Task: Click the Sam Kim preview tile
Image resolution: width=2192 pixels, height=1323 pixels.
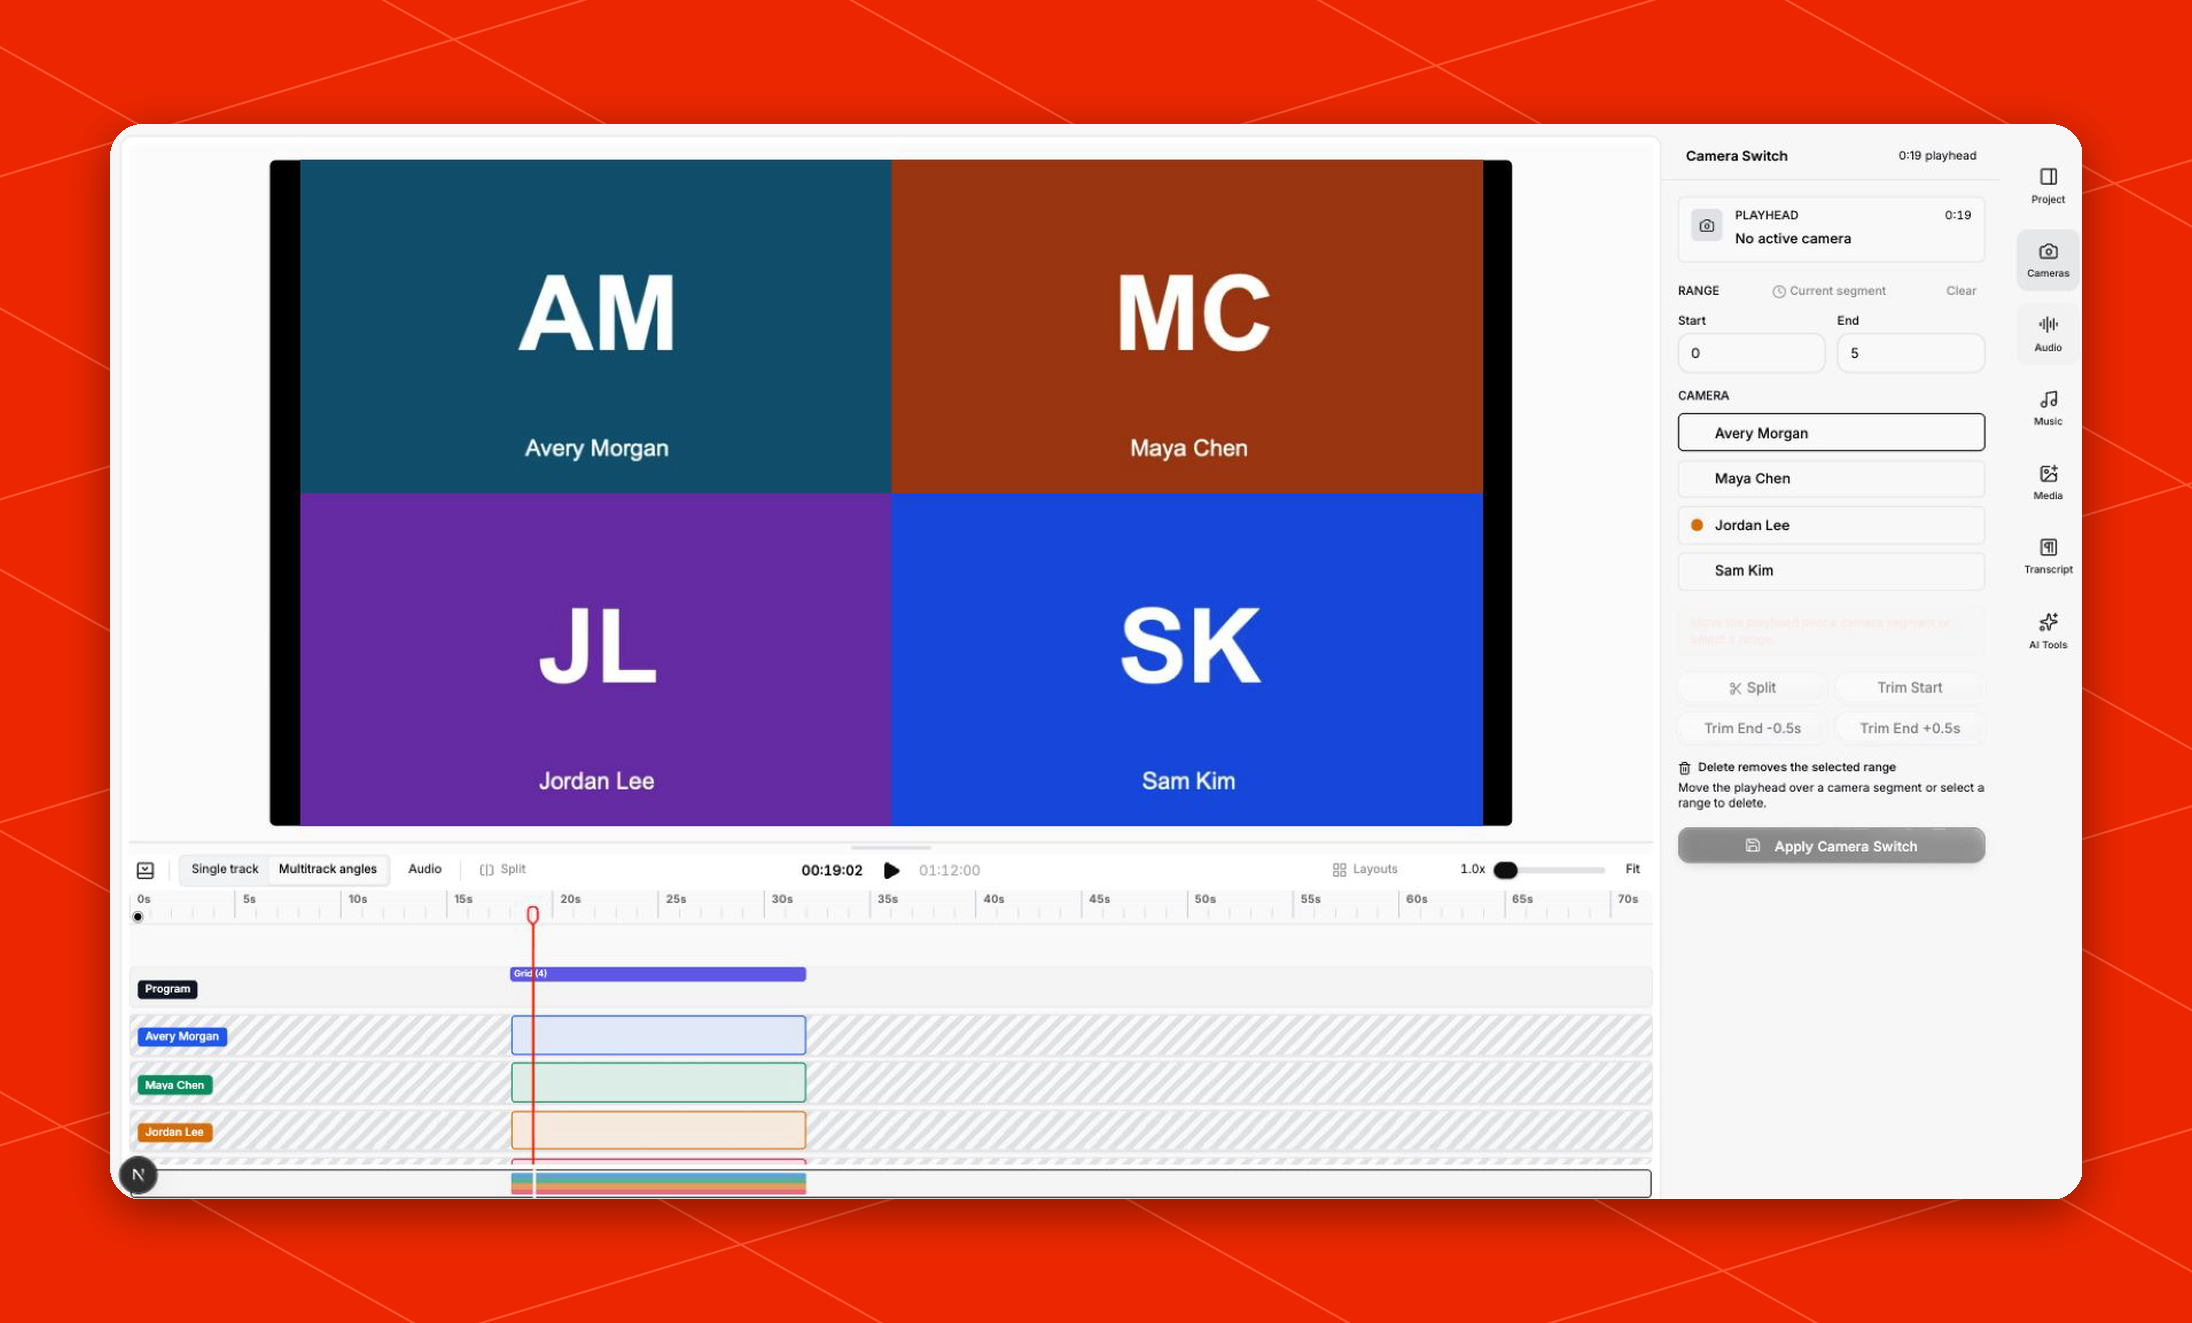Action: click(1187, 660)
